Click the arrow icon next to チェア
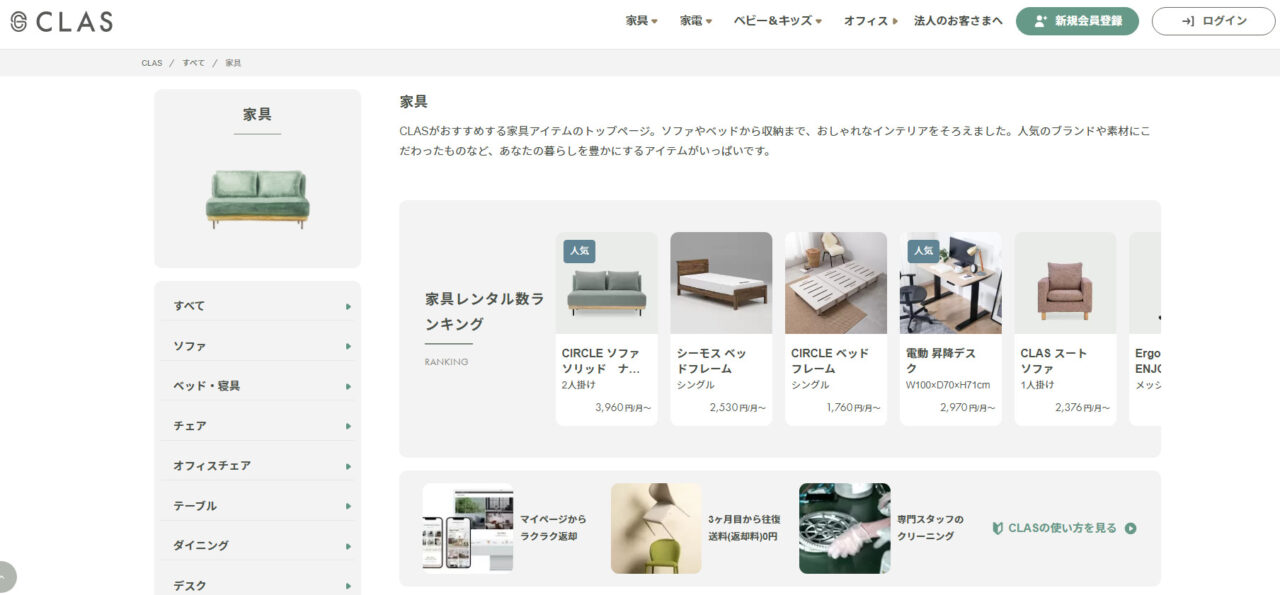1280x595 pixels. click(x=348, y=426)
